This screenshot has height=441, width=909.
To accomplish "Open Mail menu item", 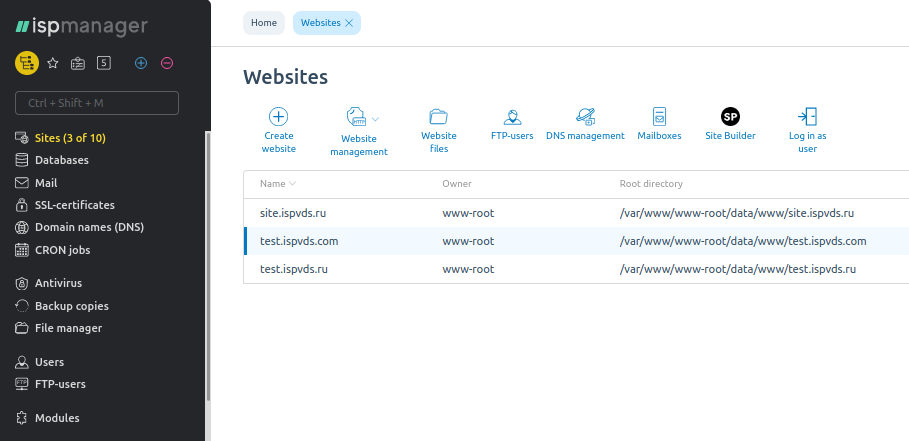I will point(46,183).
